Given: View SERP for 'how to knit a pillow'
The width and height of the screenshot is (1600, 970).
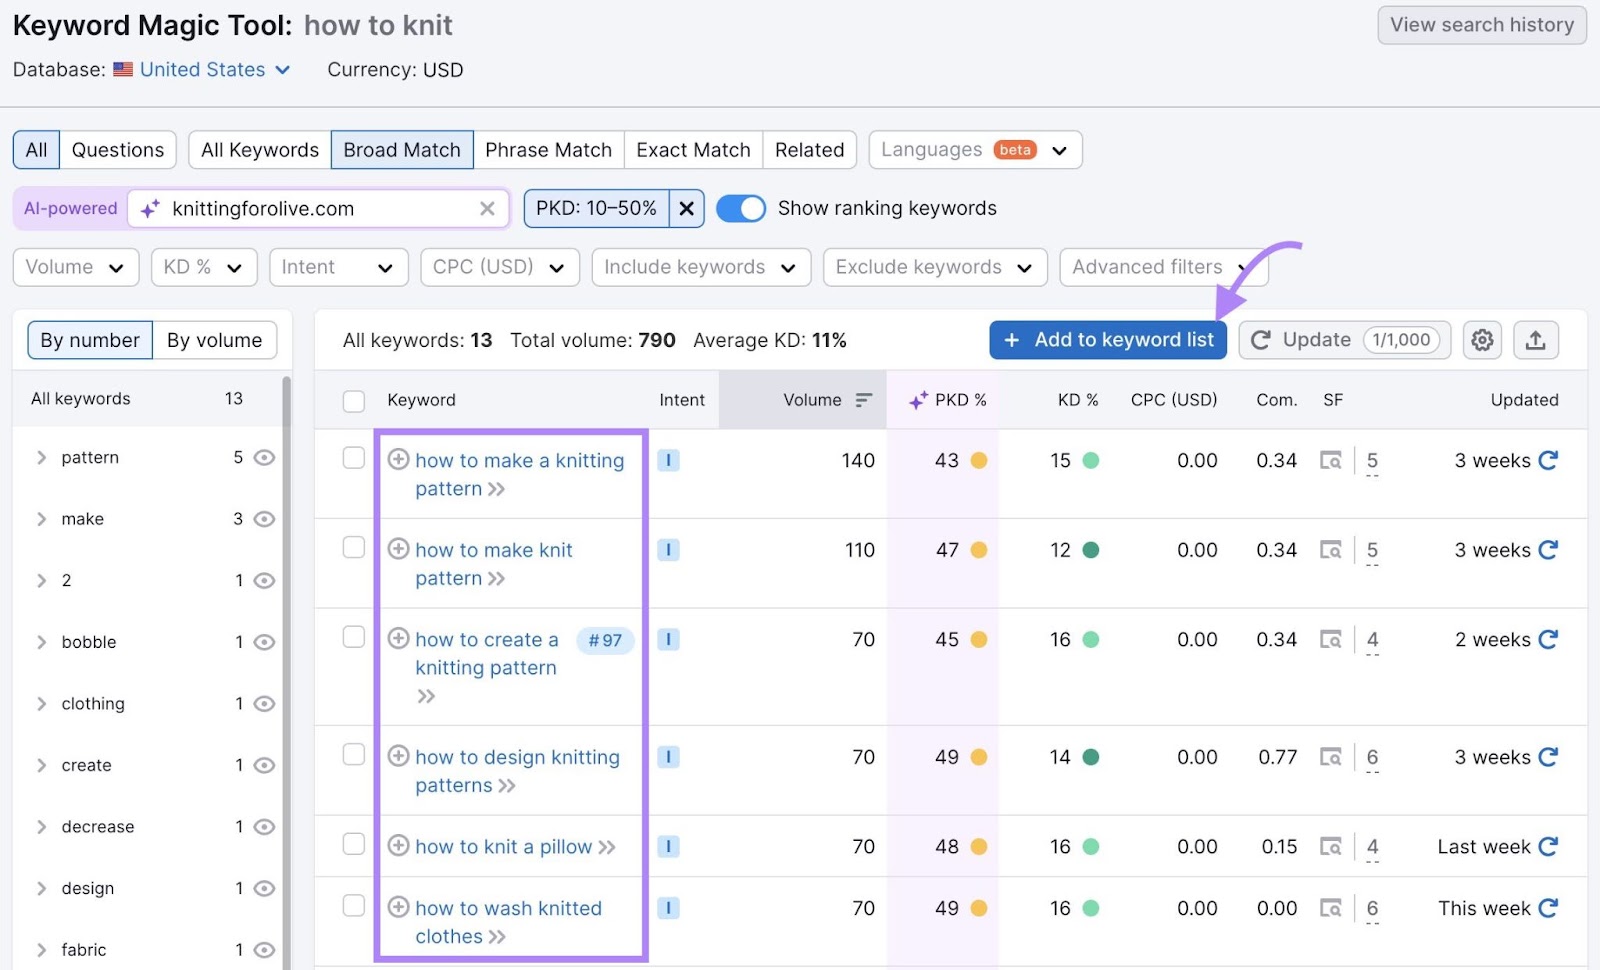Looking at the screenshot, I should [x=1330, y=846].
